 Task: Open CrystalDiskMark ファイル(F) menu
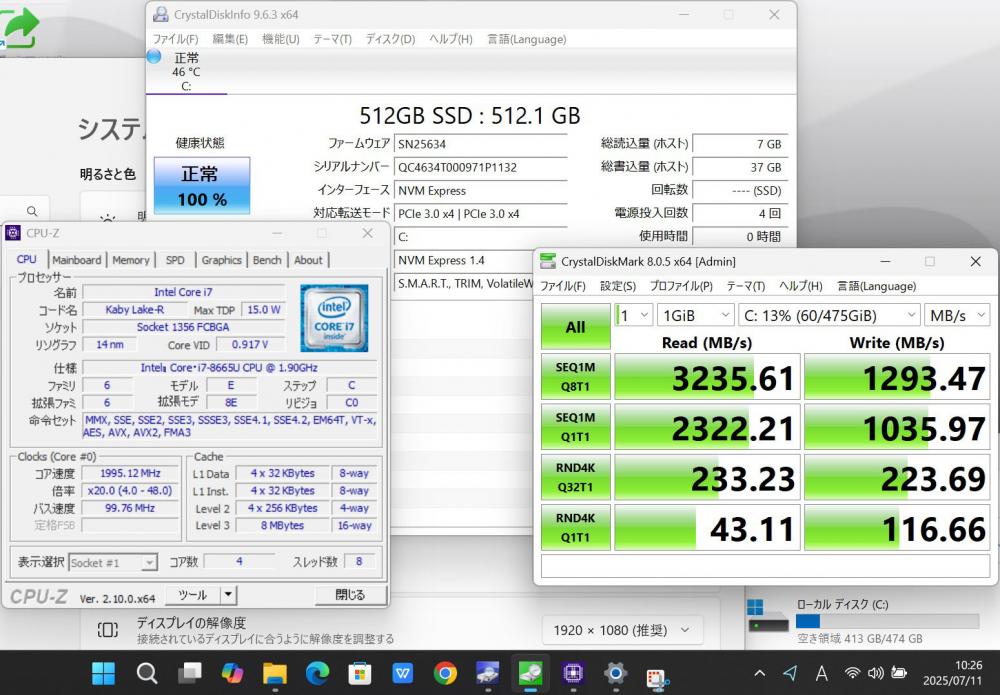tap(562, 286)
